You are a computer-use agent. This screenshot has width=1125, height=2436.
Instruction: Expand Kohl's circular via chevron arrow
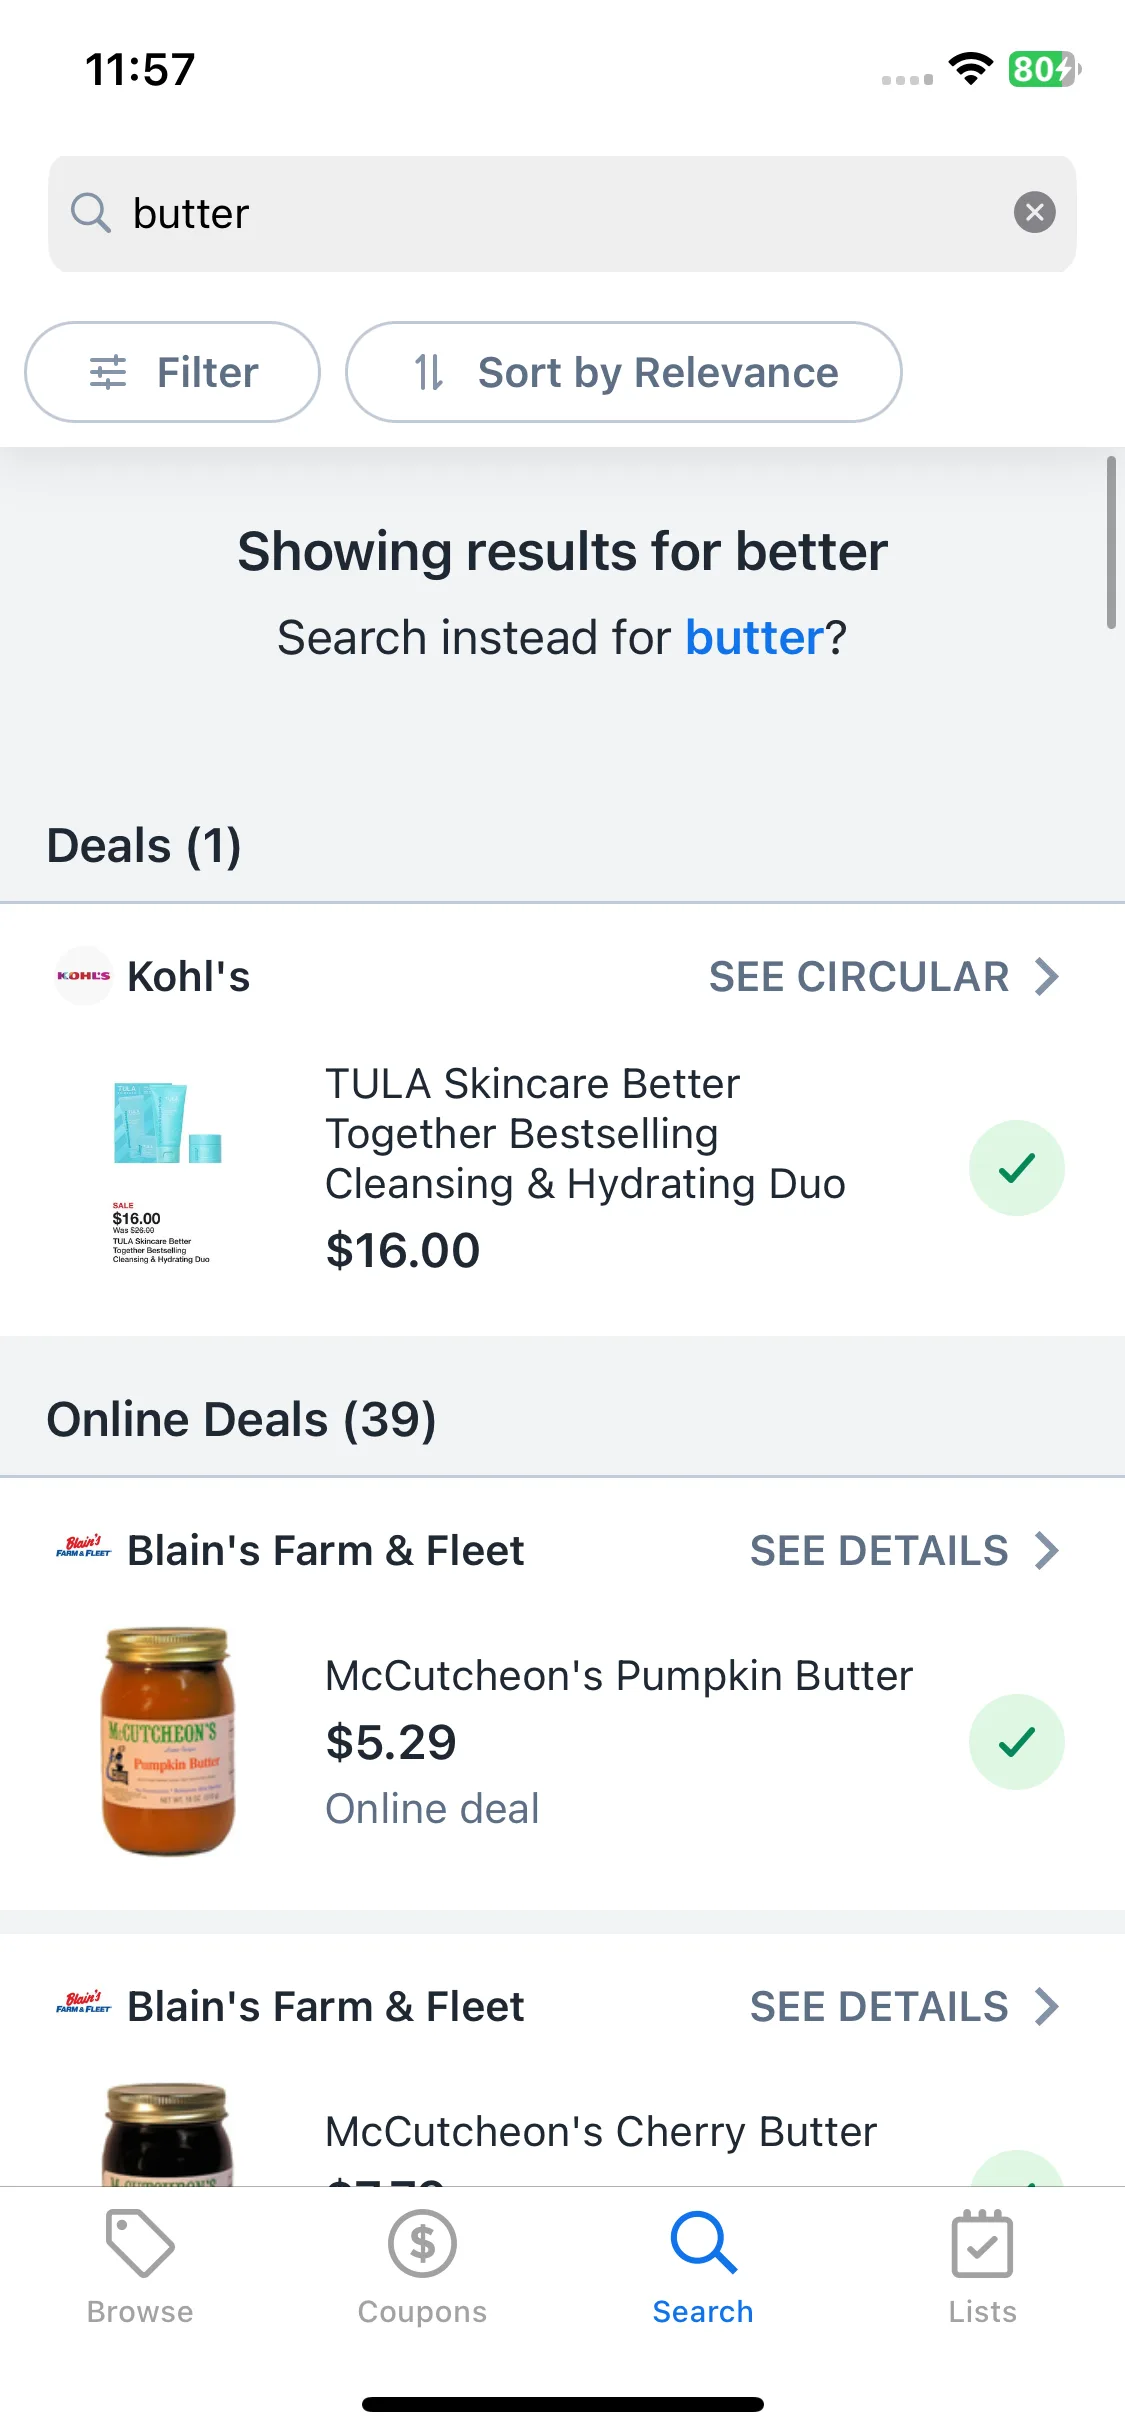[x=1046, y=976]
